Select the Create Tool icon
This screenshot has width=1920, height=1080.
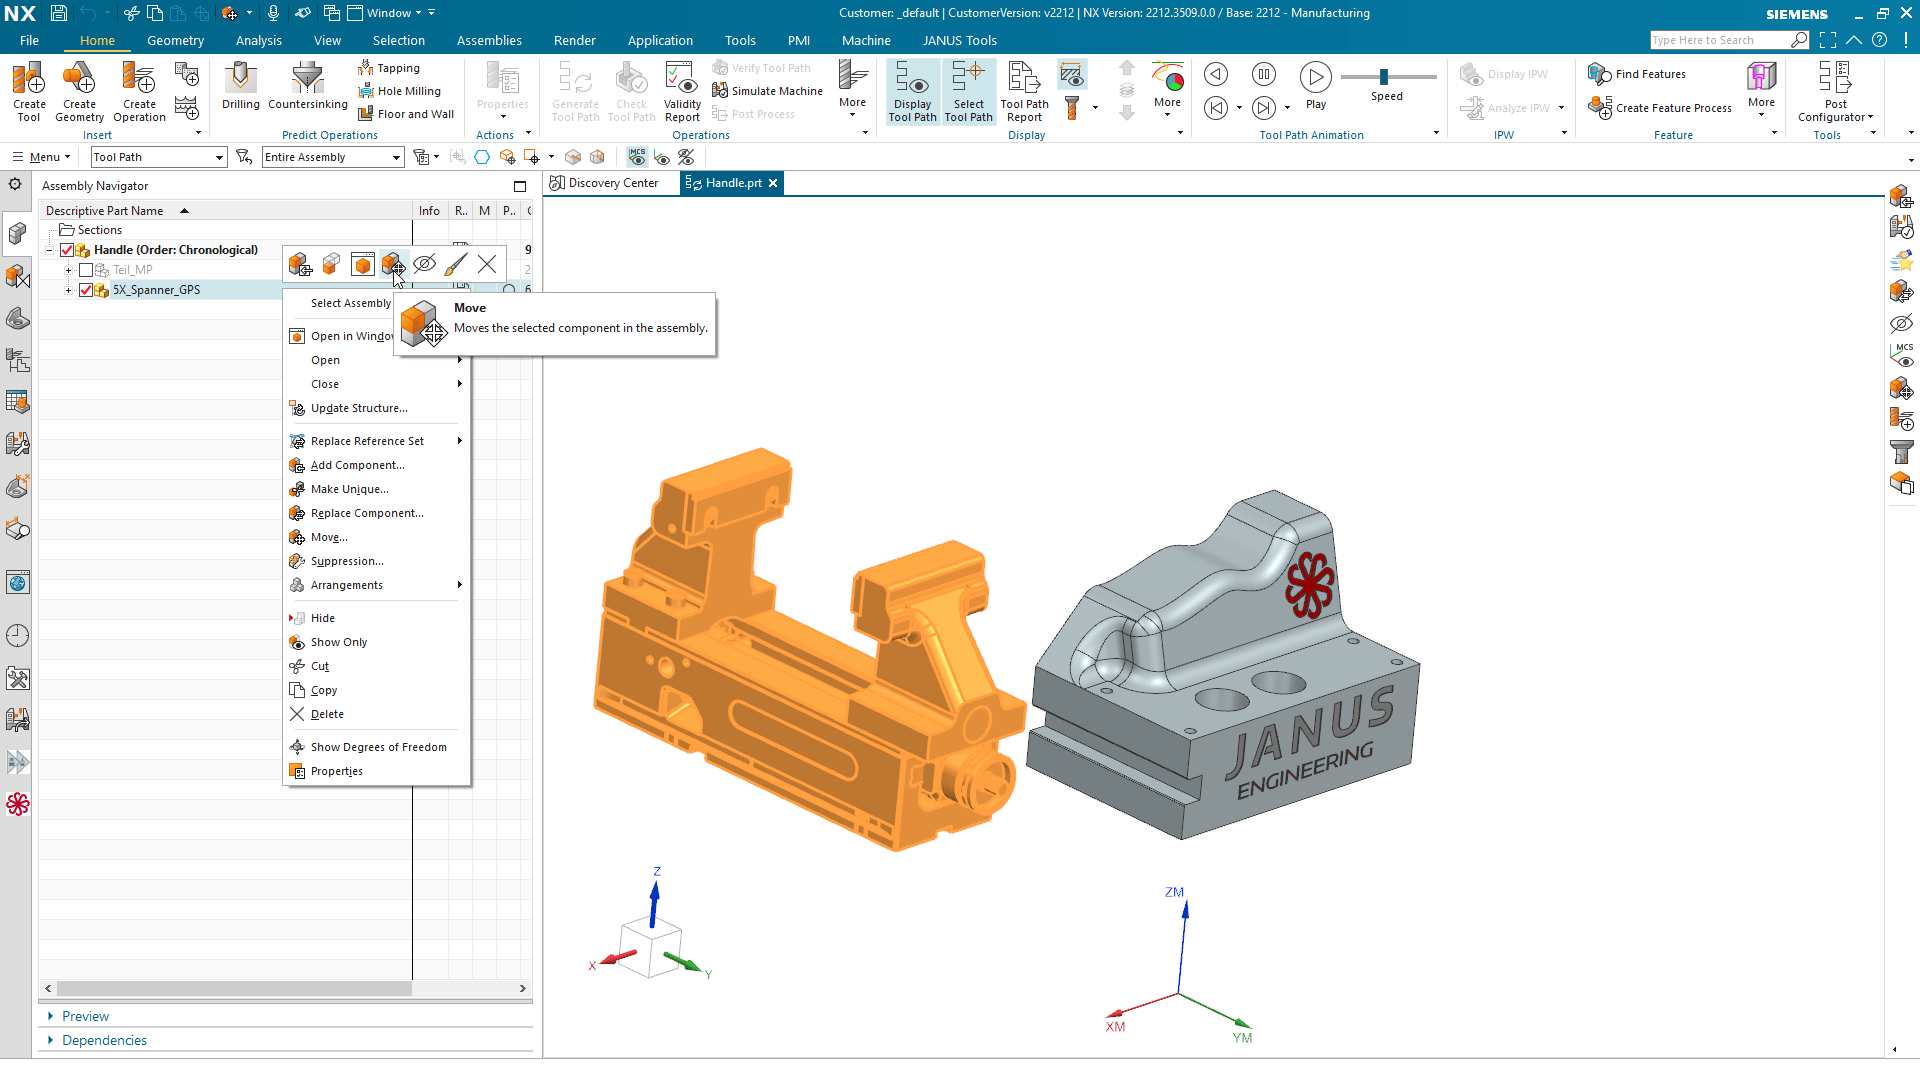coord(29,90)
